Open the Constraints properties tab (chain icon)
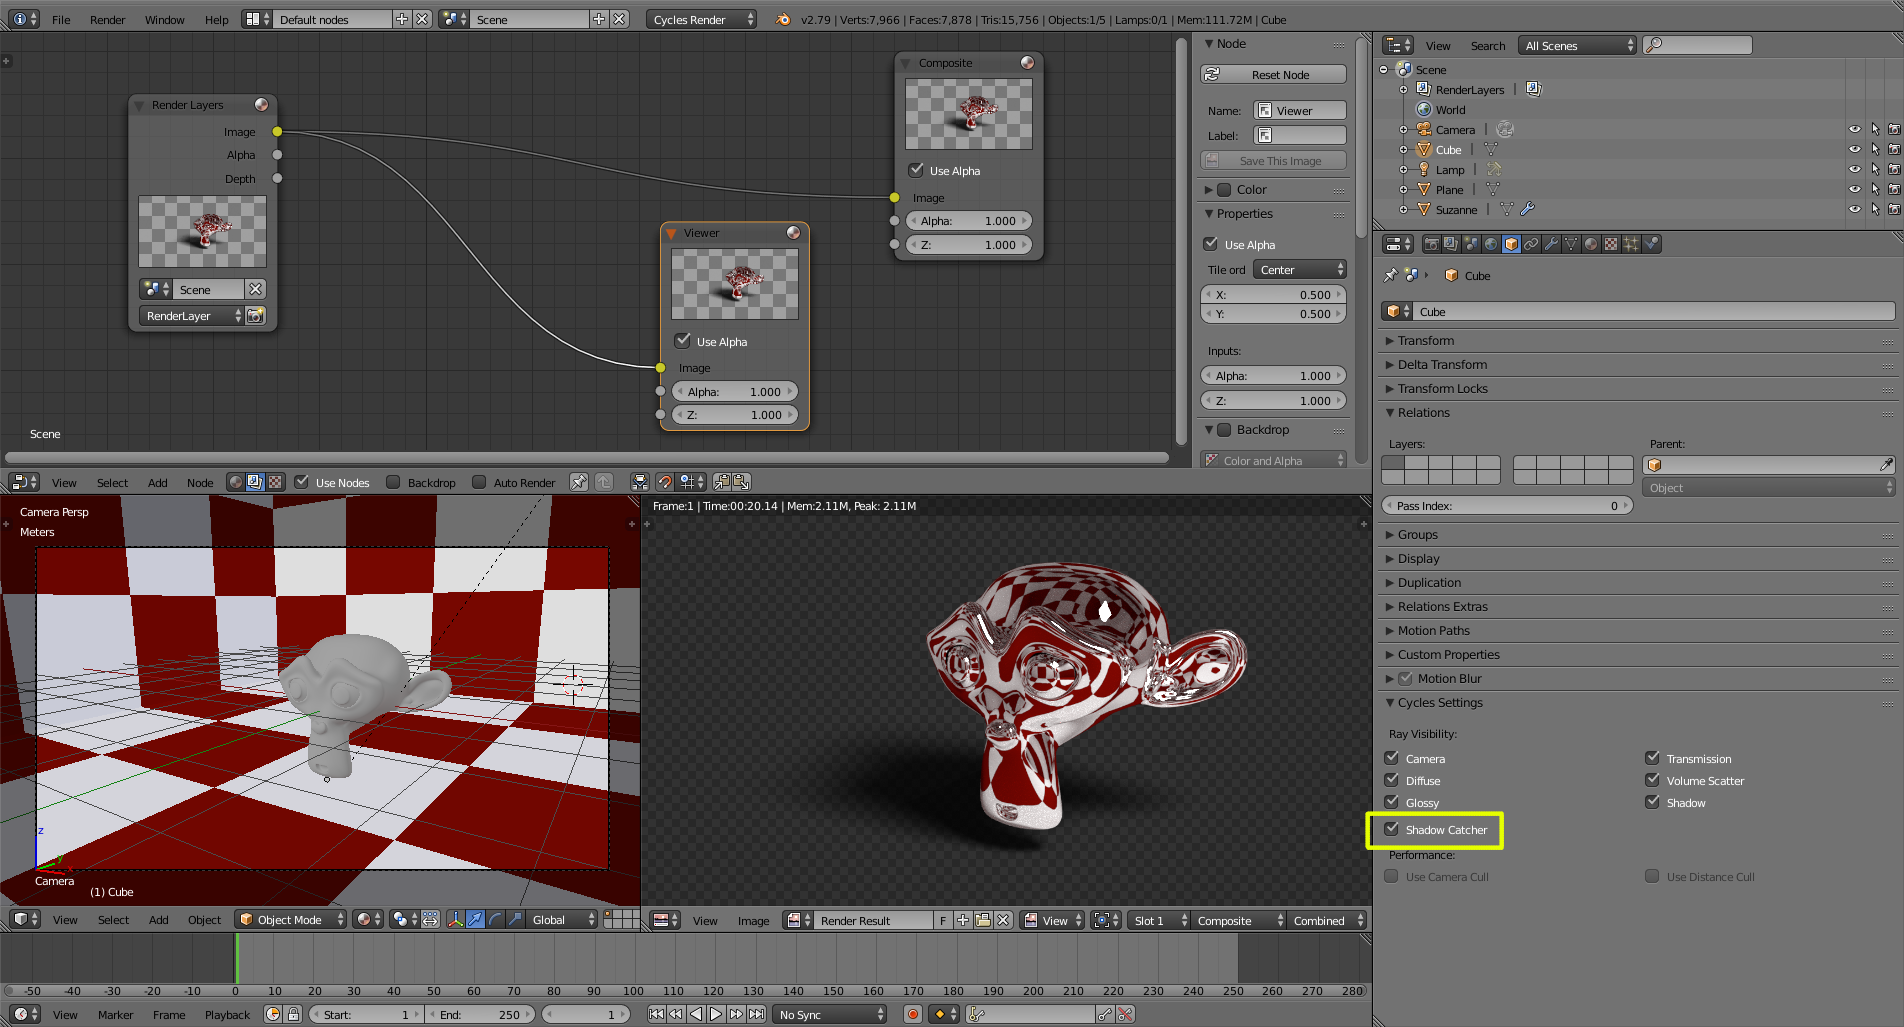 point(1531,244)
